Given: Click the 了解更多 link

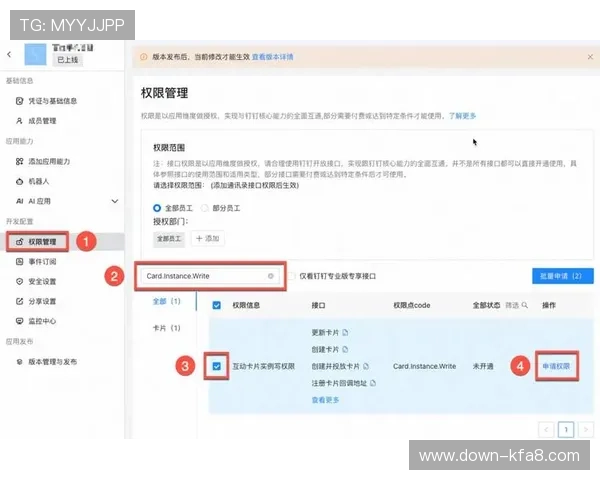Looking at the screenshot, I should (x=462, y=116).
